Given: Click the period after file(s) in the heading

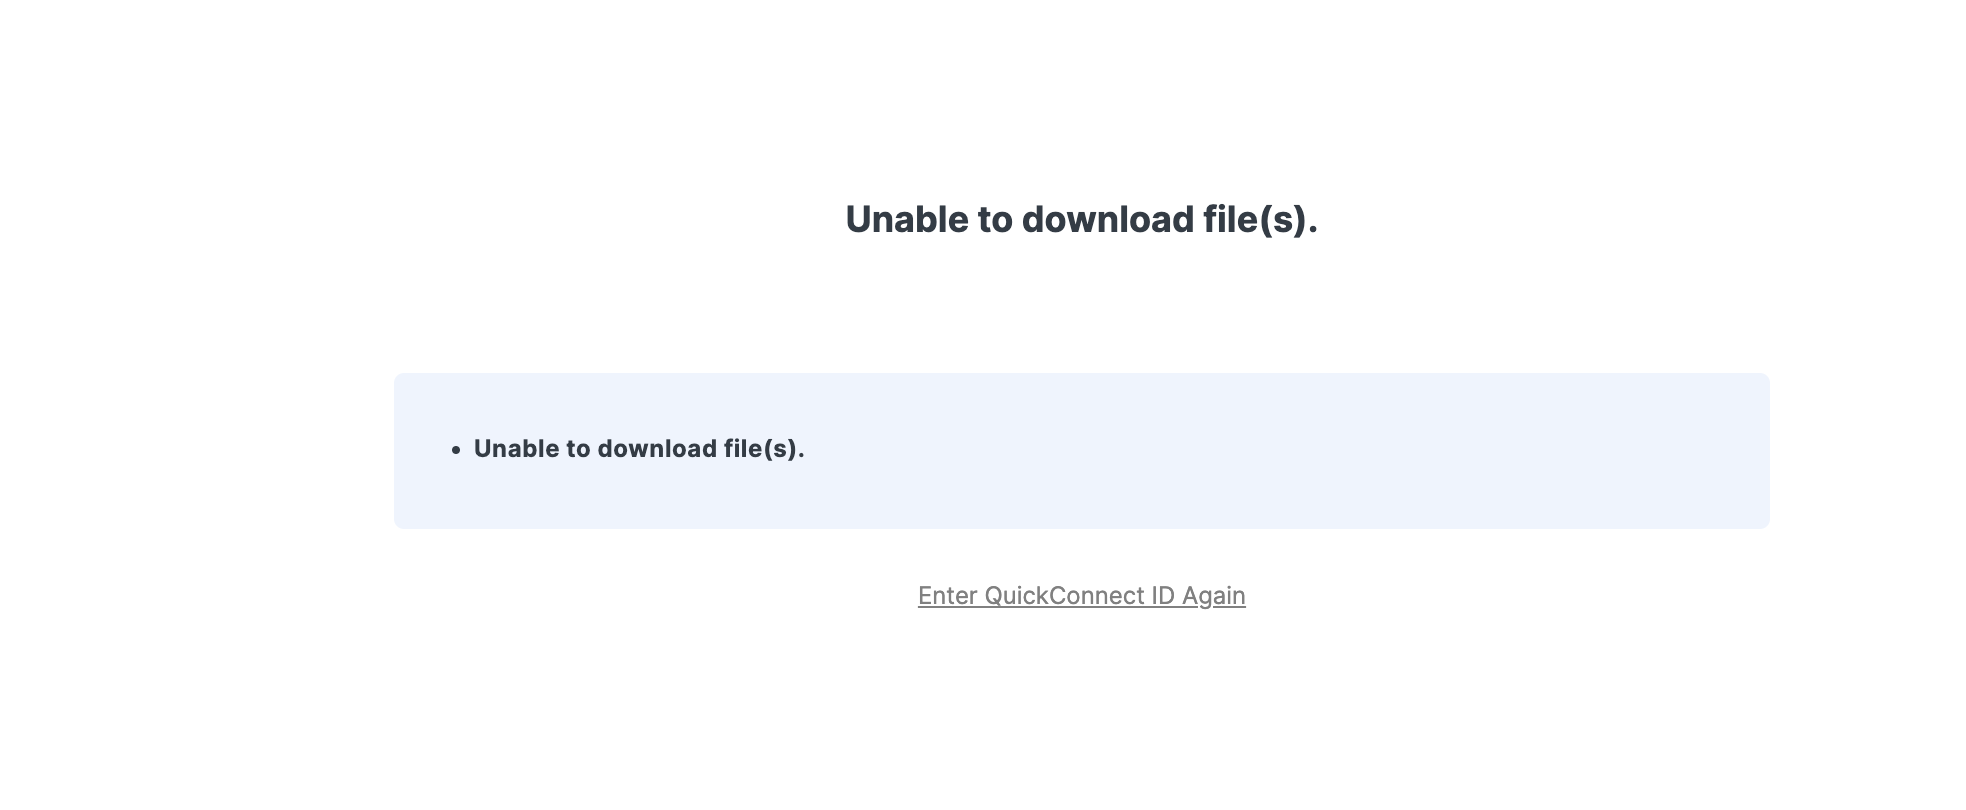Looking at the screenshot, I should tap(1313, 220).
